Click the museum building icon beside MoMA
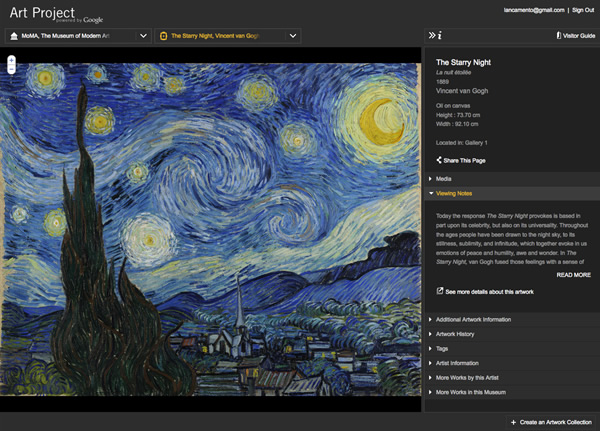The height and width of the screenshot is (431, 600). pos(14,36)
